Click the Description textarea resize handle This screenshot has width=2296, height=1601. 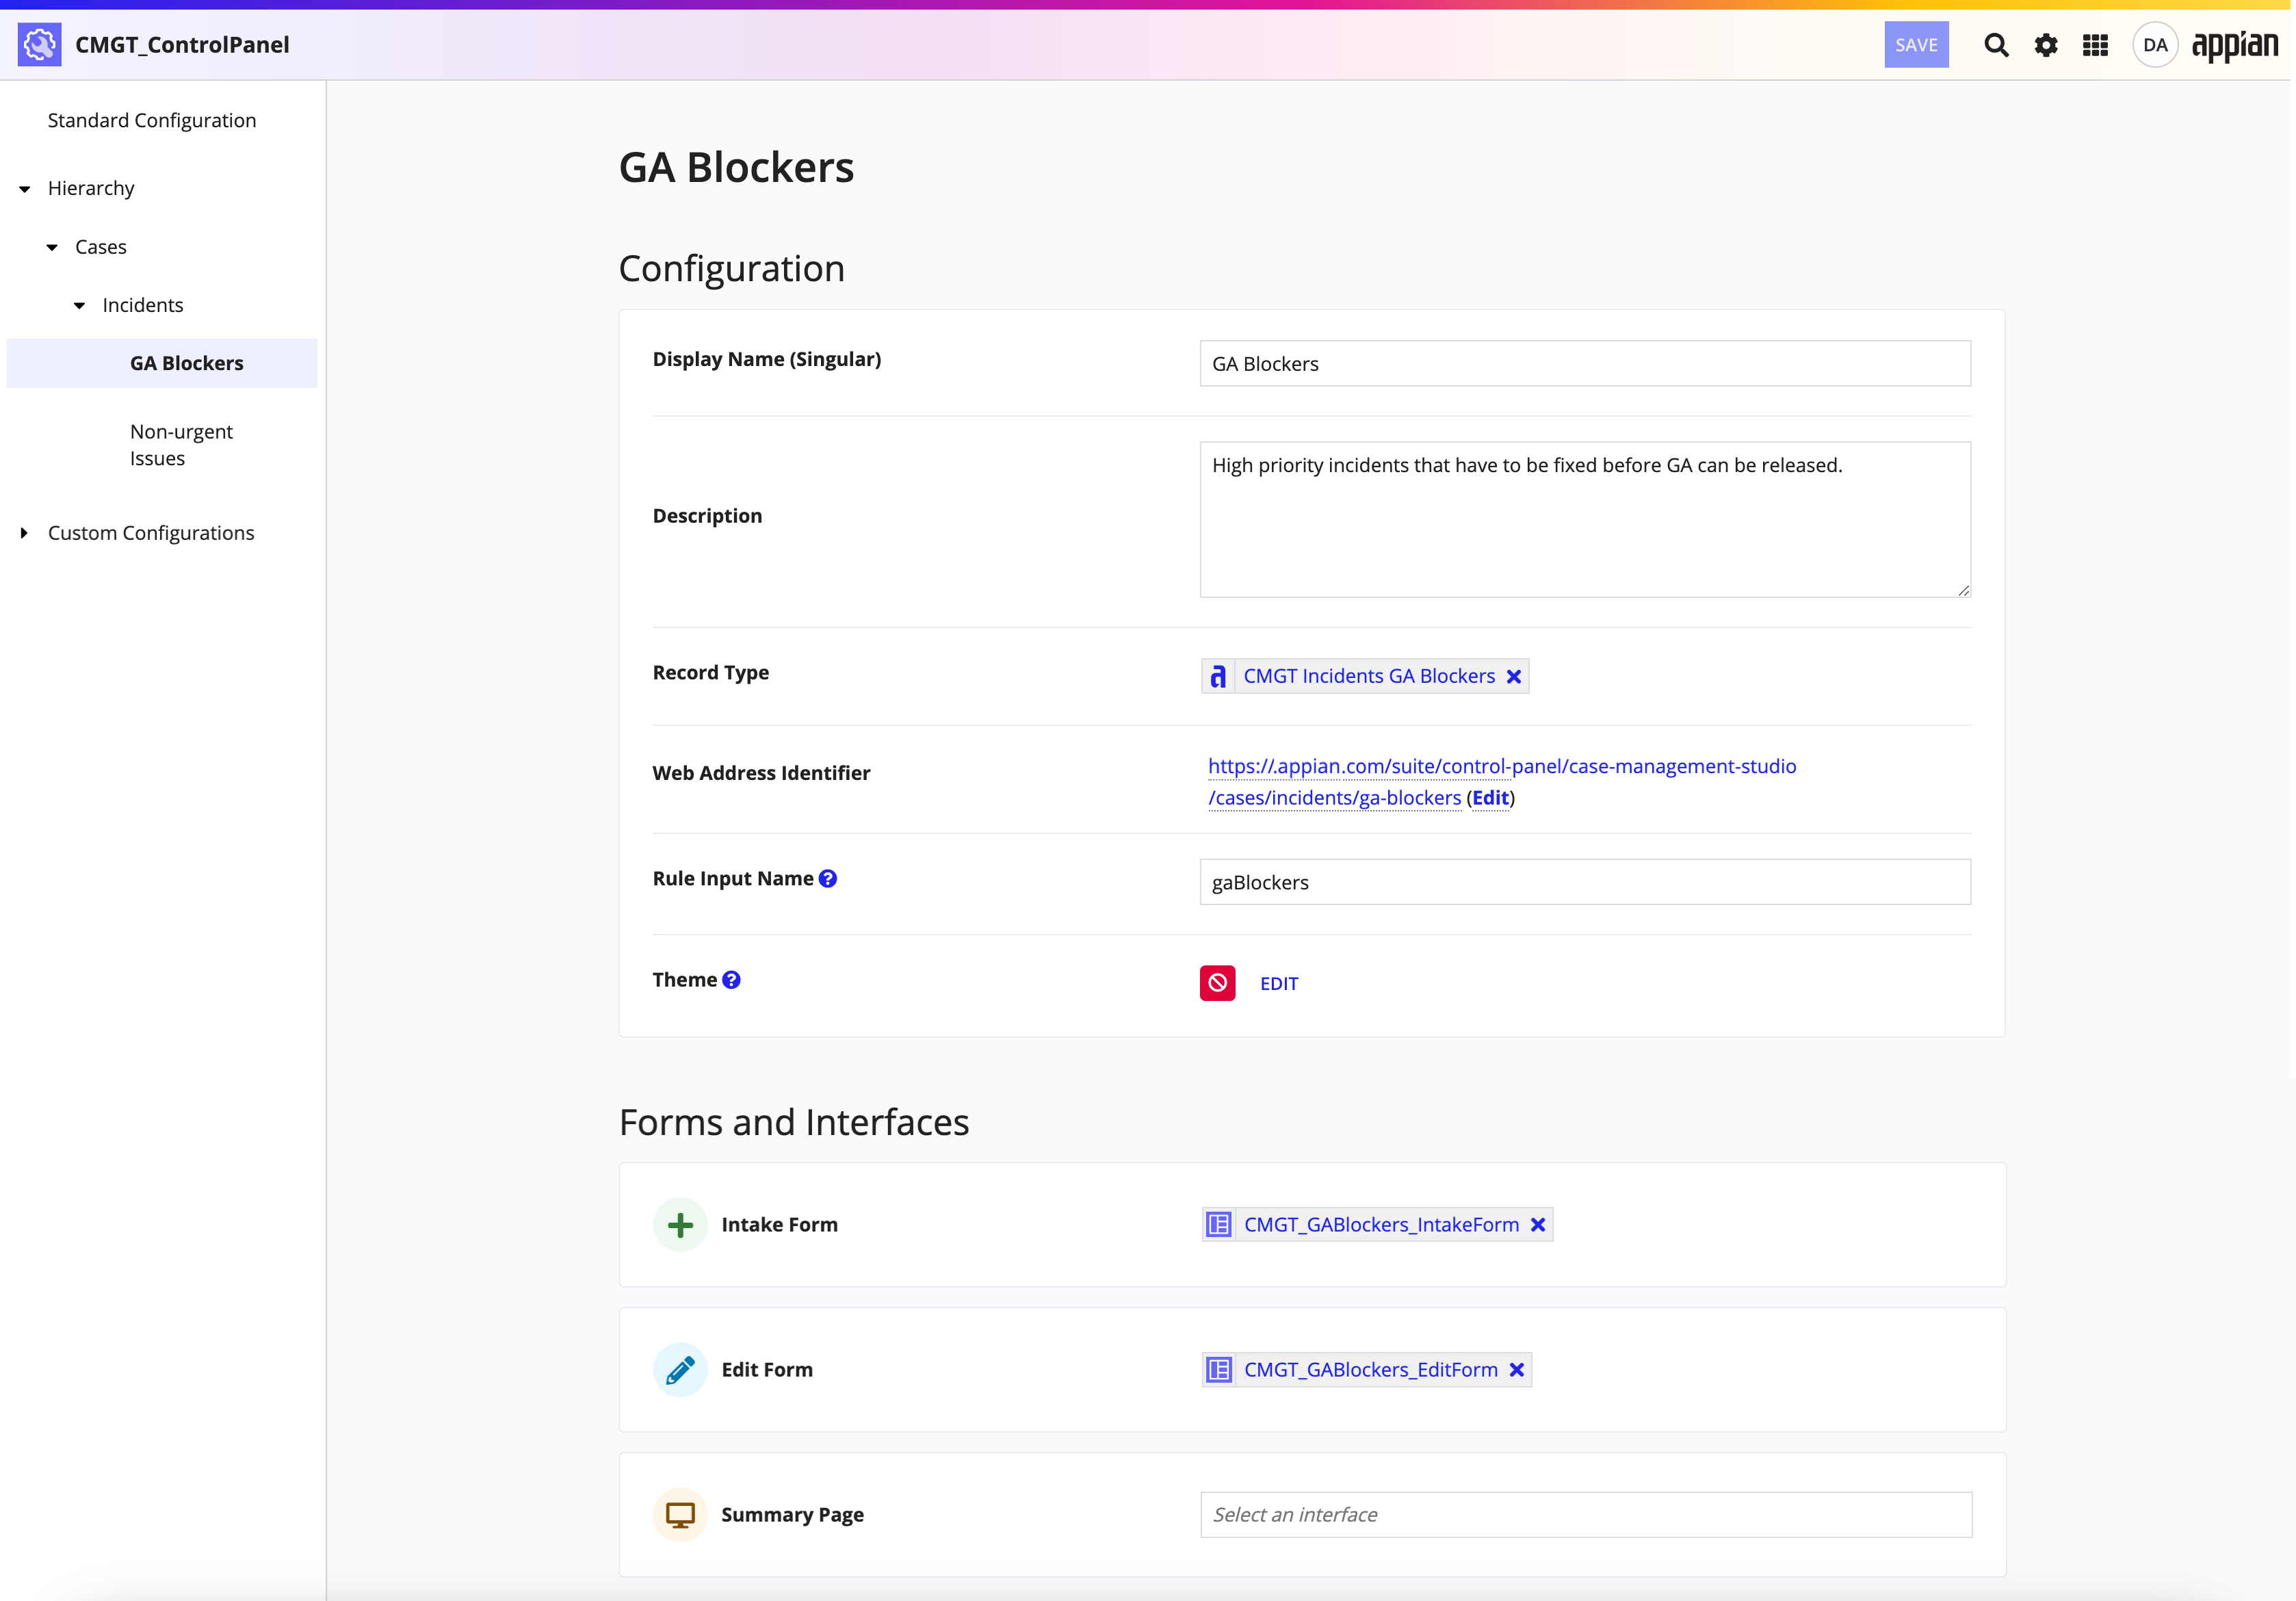(1963, 590)
